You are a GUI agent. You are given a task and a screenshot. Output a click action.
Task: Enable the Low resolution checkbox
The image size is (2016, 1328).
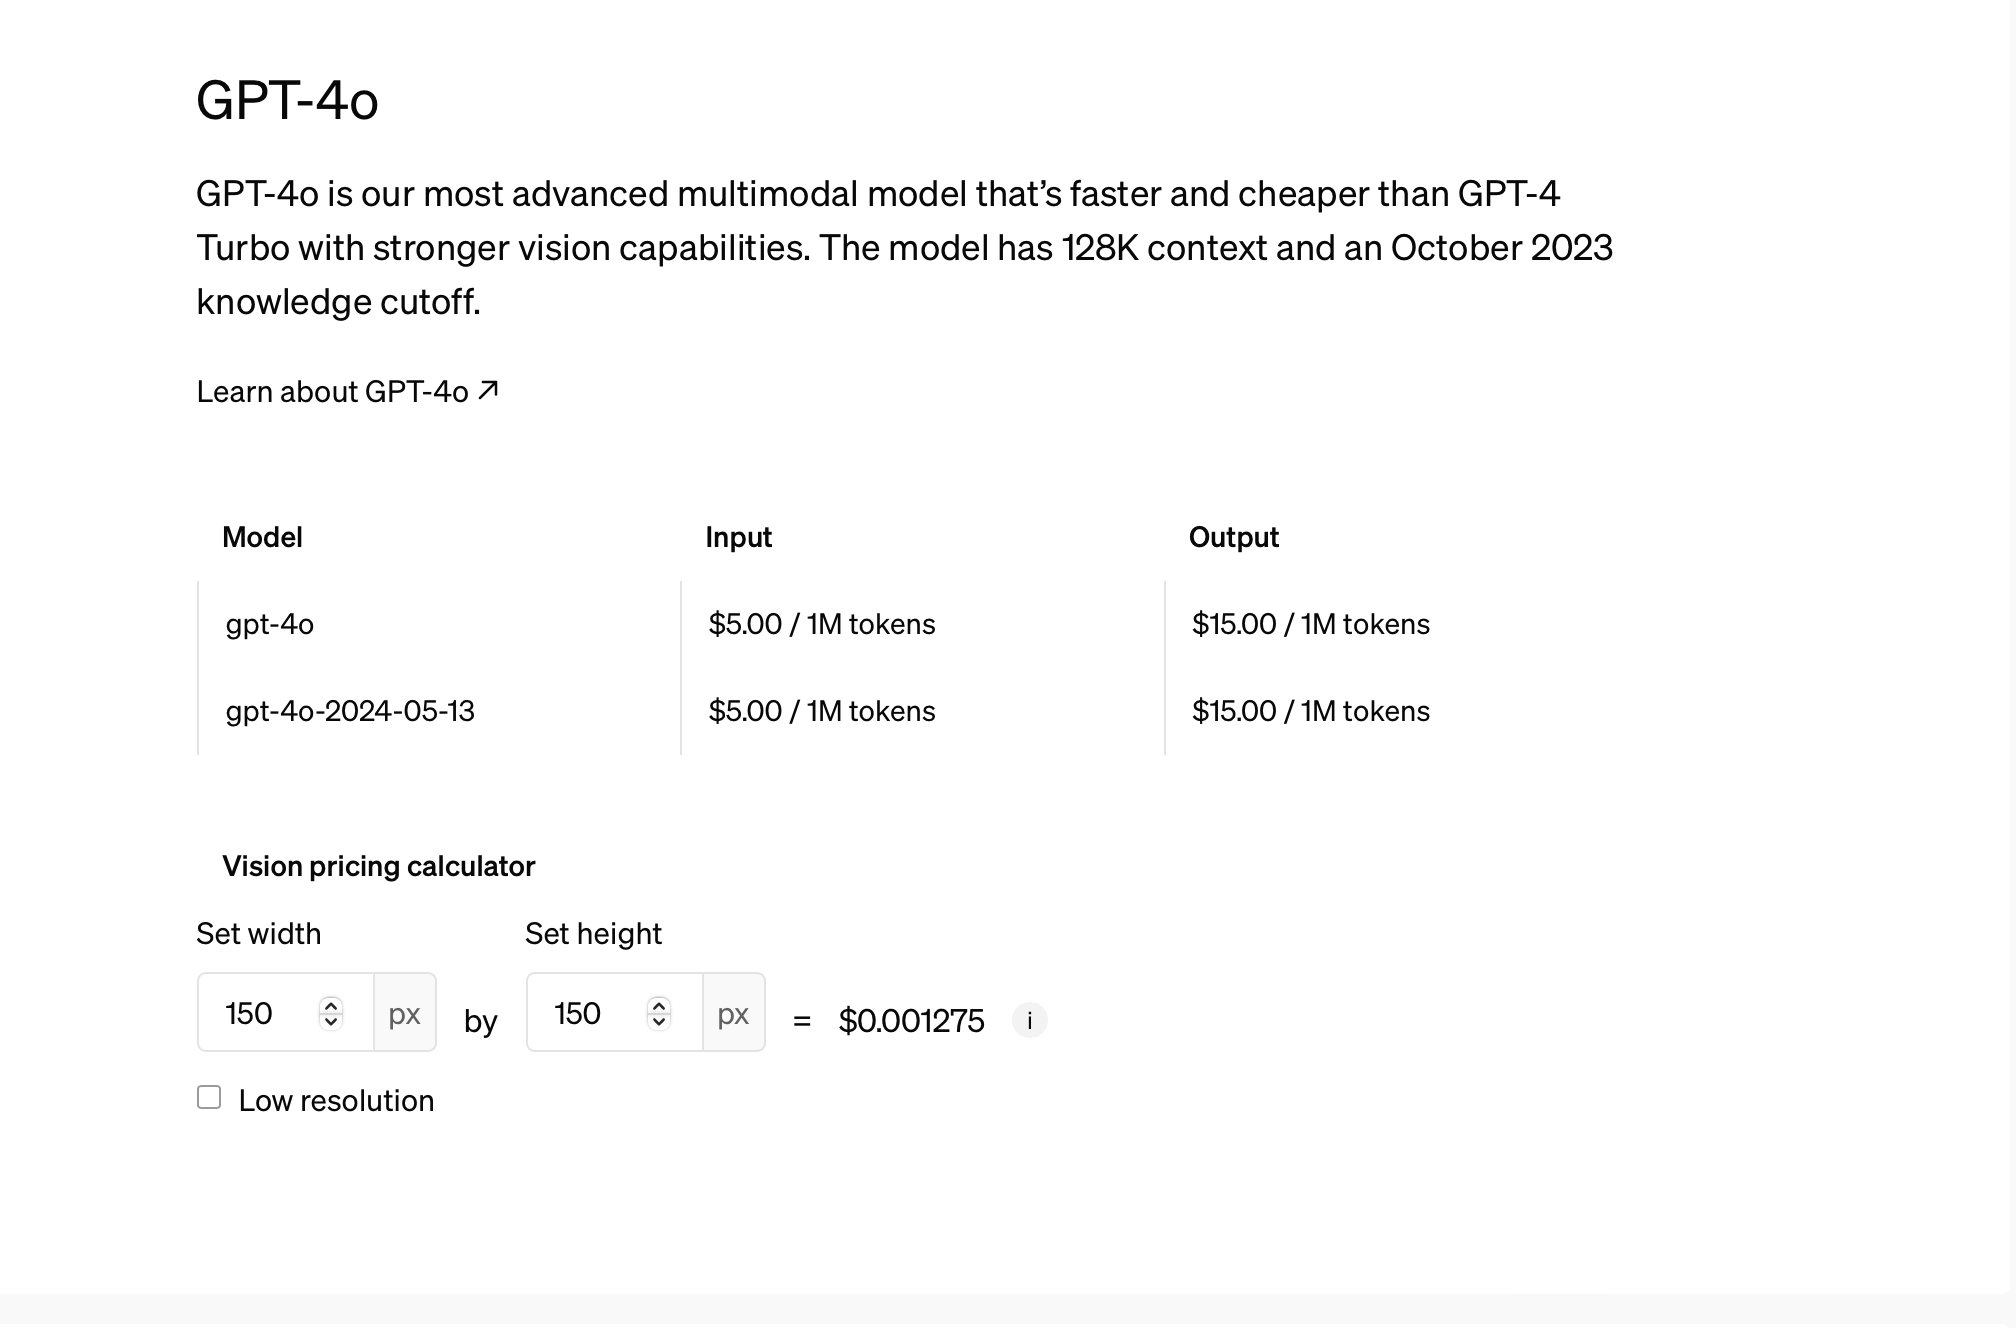coord(209,1098)
